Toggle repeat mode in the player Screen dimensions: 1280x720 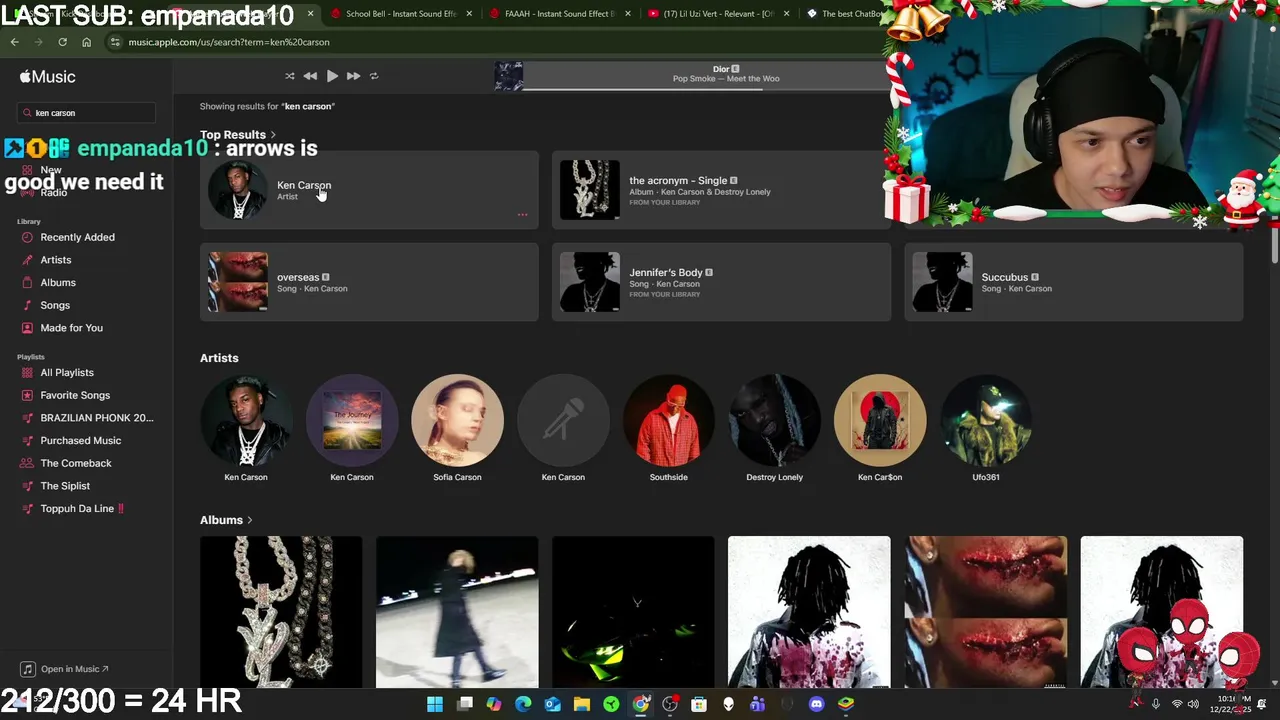click(374, 76)
